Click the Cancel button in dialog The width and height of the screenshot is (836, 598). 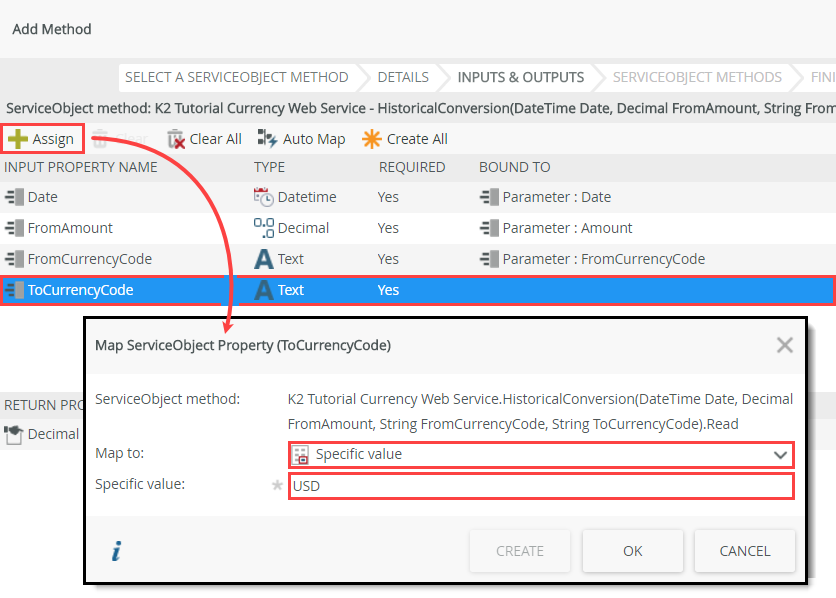coord(744,551)
